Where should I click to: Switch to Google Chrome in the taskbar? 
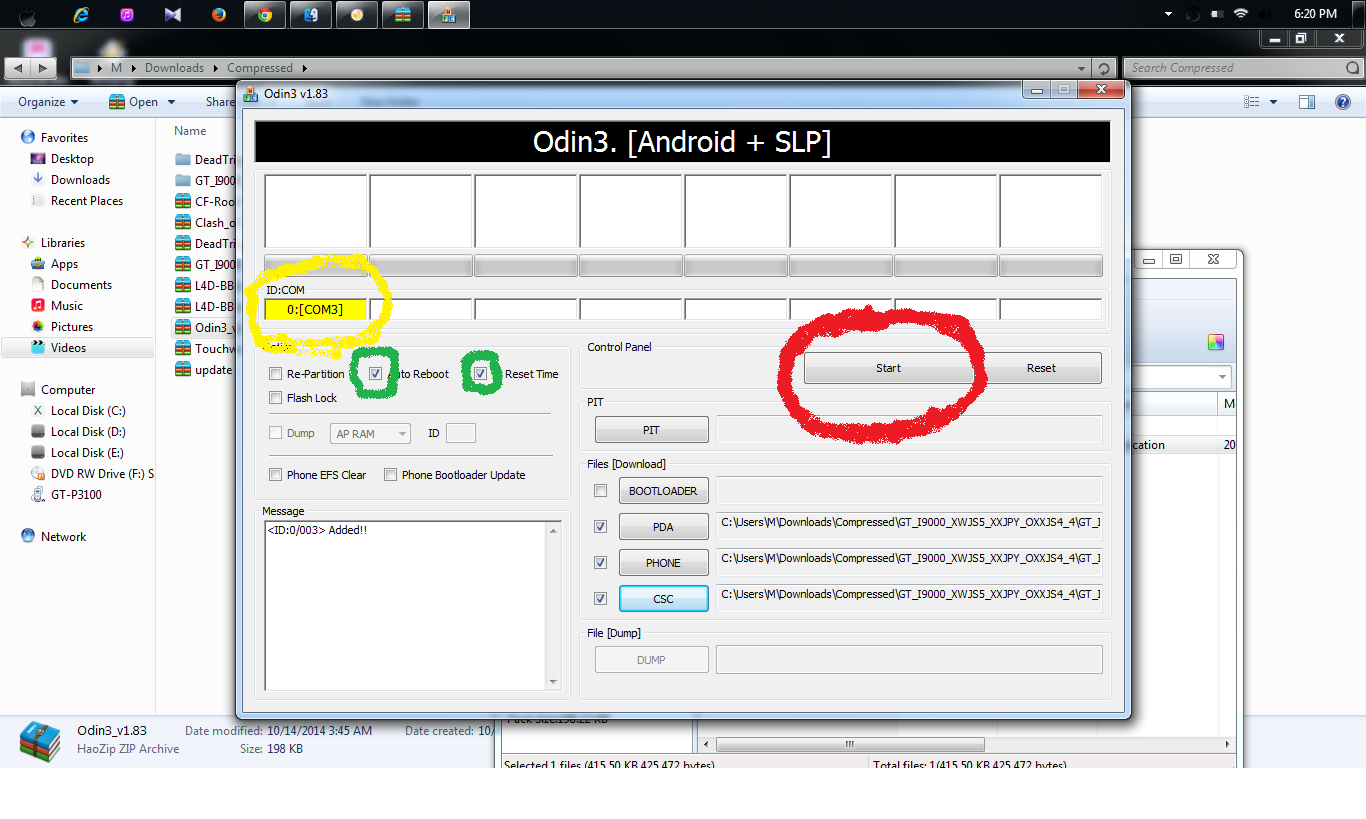265,14
